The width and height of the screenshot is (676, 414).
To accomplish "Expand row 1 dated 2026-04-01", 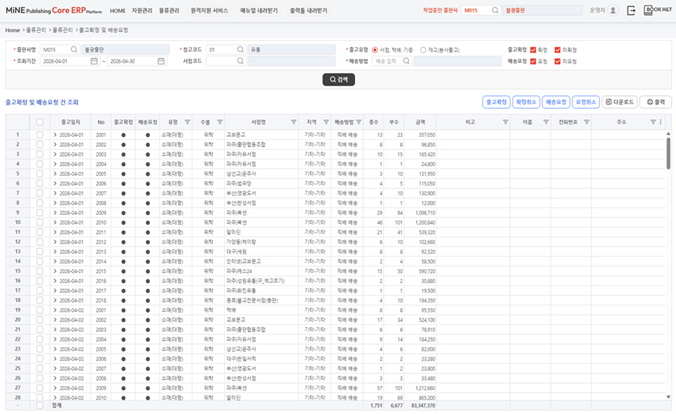I will (x=55, y=135).
